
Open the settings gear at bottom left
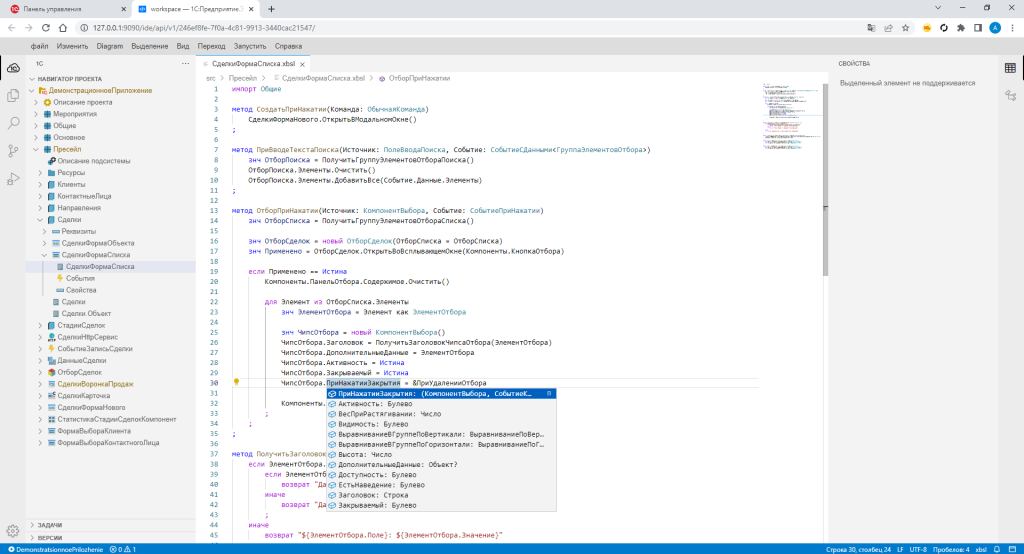pos(14,530)
